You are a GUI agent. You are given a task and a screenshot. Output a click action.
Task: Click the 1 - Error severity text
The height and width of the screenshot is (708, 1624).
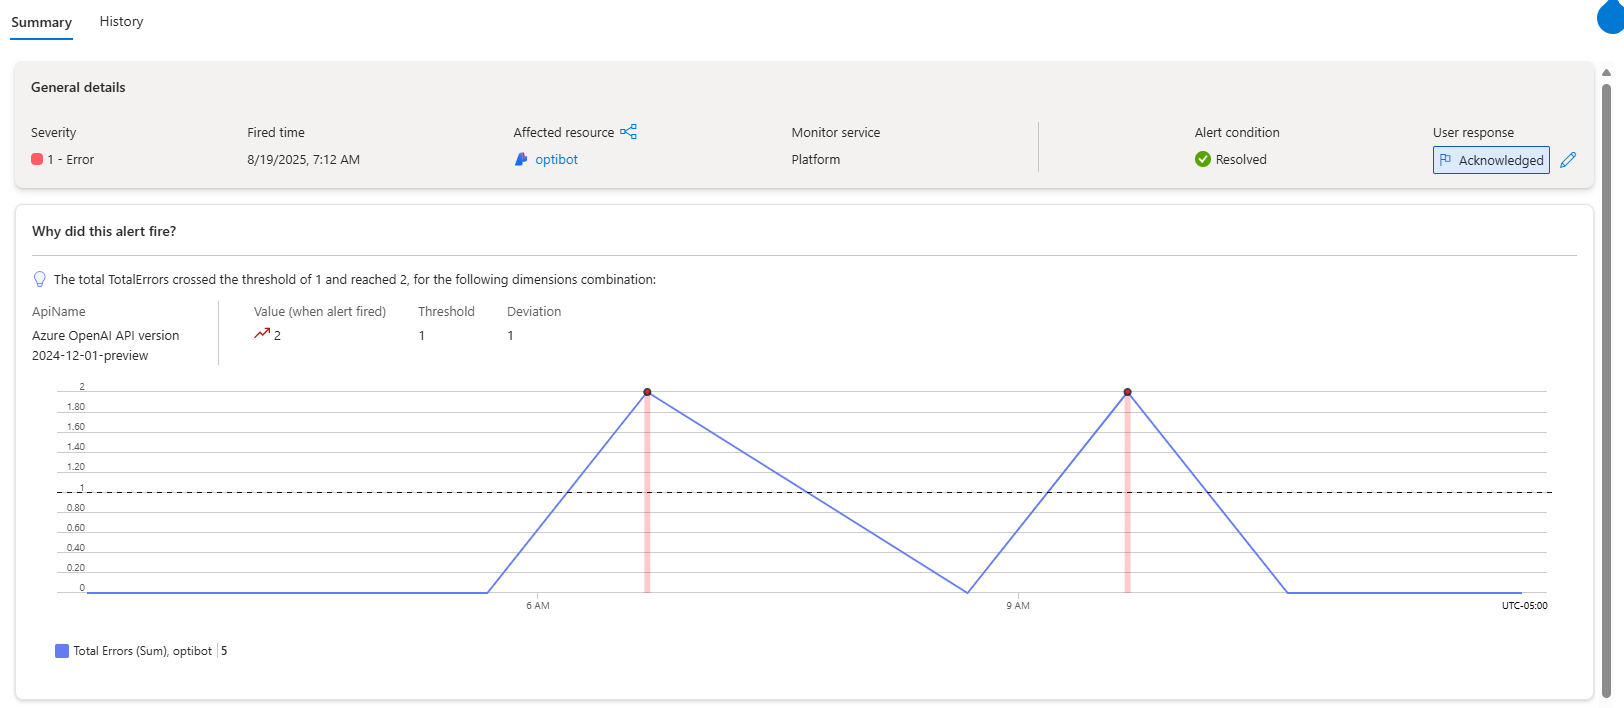[70, 159]
